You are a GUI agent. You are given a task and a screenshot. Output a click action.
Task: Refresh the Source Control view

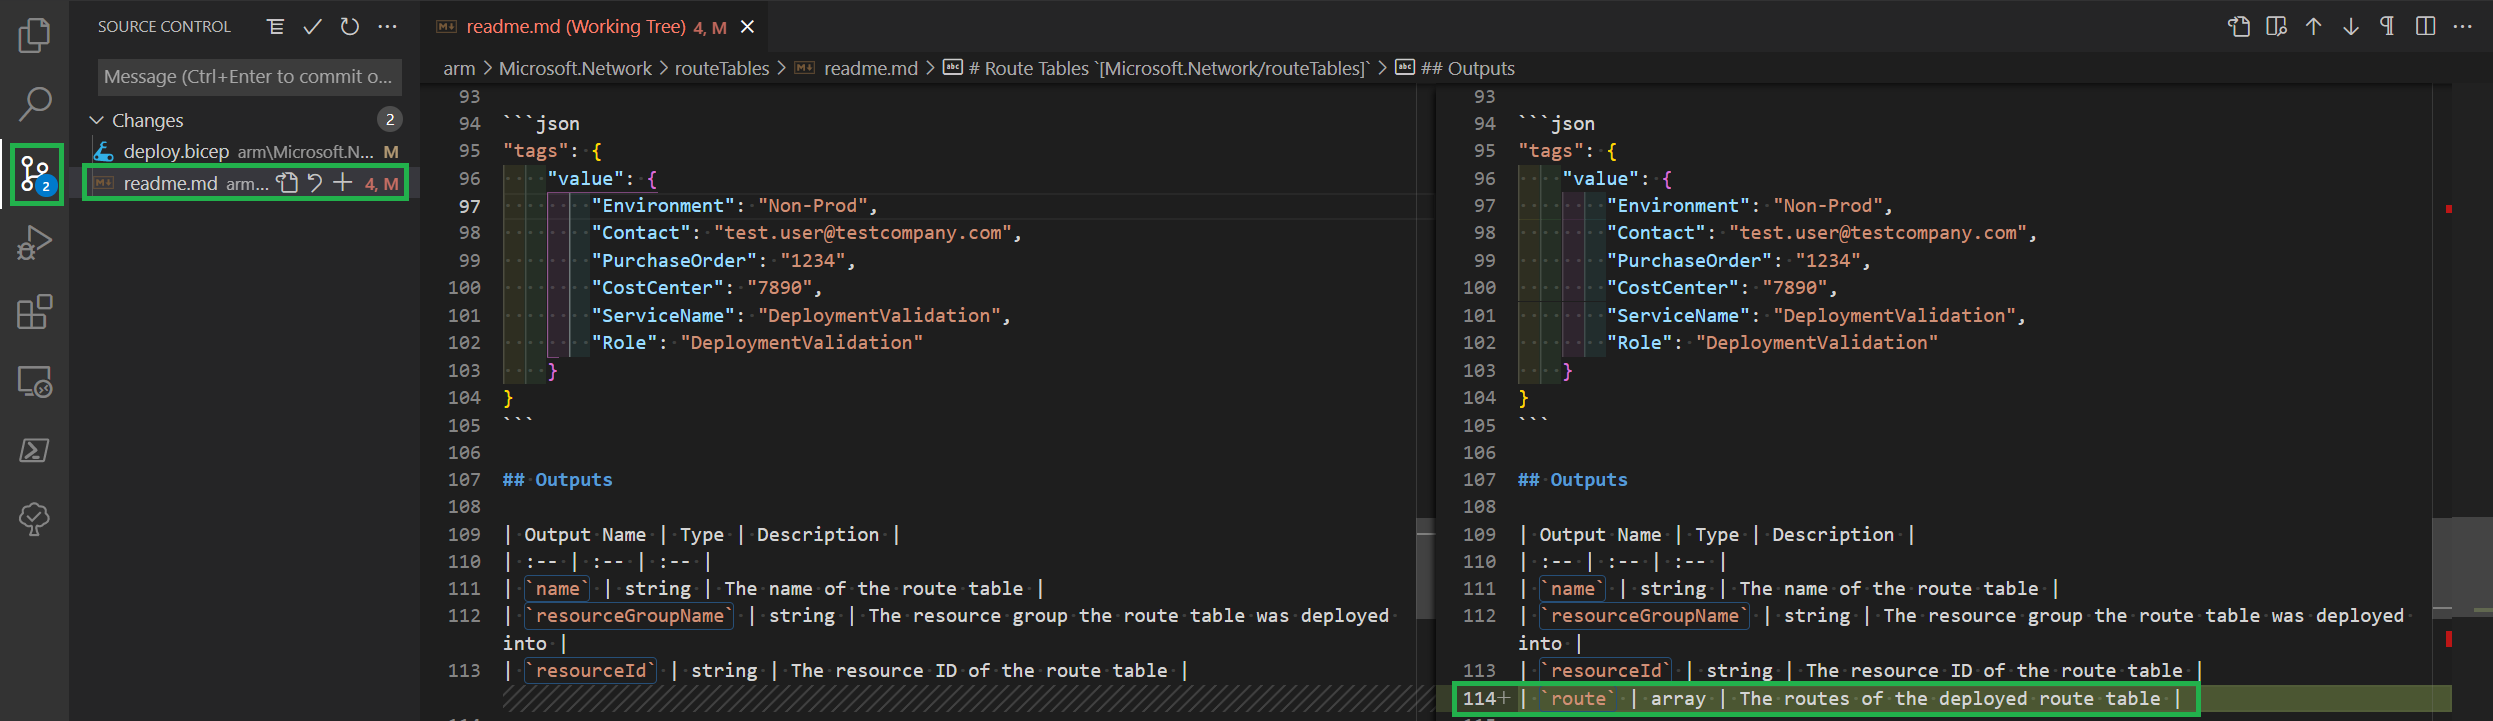[x=350, y=27]
